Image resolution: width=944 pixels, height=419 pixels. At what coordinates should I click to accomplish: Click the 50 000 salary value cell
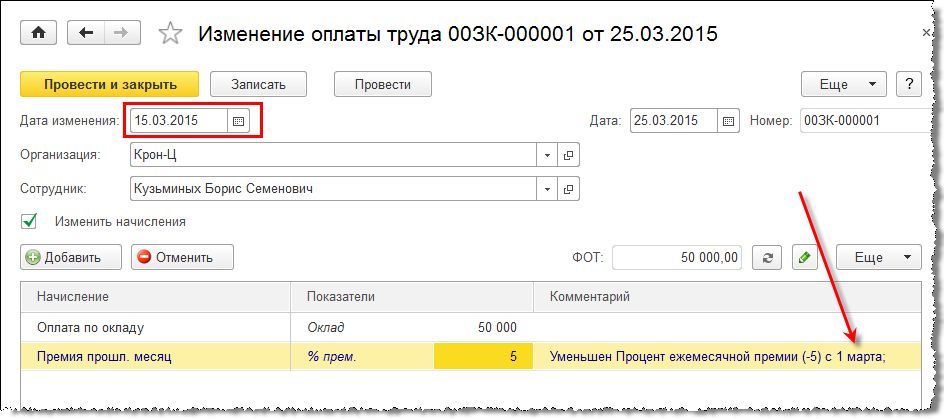(483, 327)
